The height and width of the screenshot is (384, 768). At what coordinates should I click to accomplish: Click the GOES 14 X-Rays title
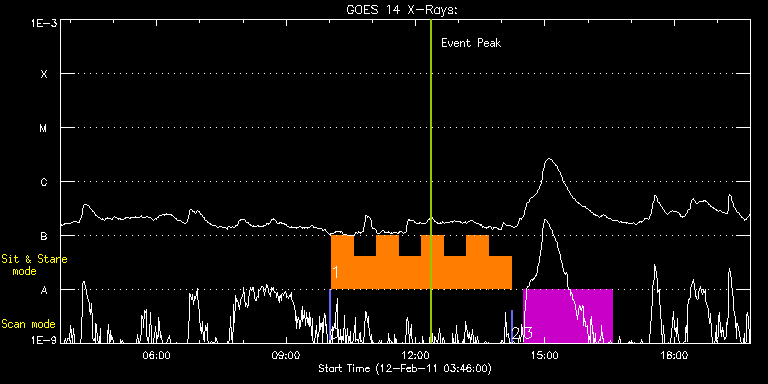tap(402, 11)
